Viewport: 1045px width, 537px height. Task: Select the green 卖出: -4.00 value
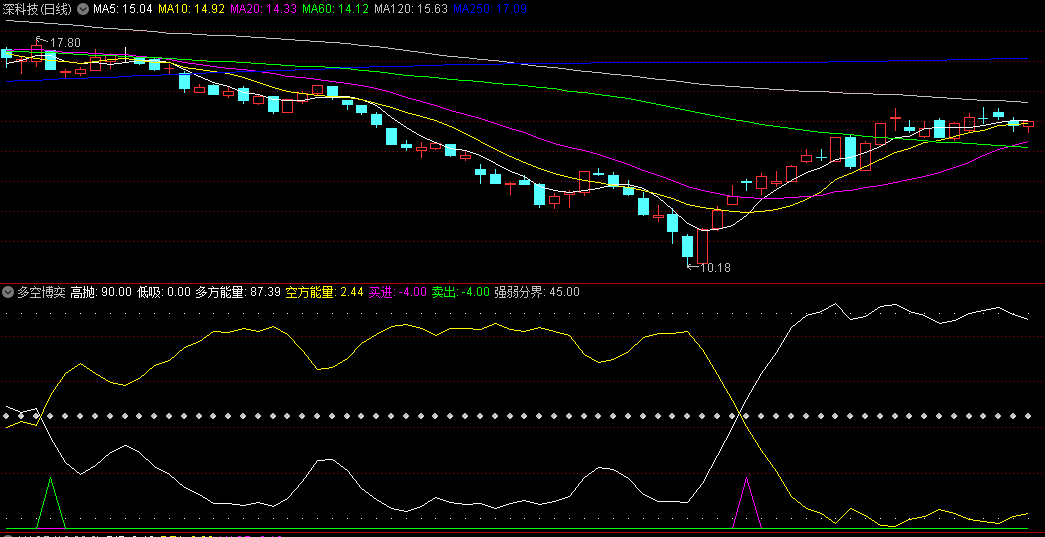(x=461, y=292)
